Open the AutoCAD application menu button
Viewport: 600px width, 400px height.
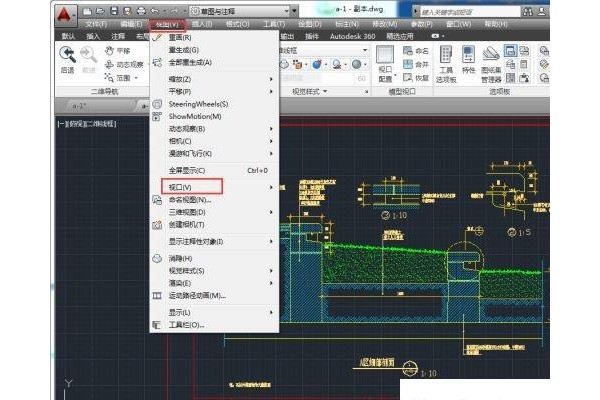tap(64, 15)
